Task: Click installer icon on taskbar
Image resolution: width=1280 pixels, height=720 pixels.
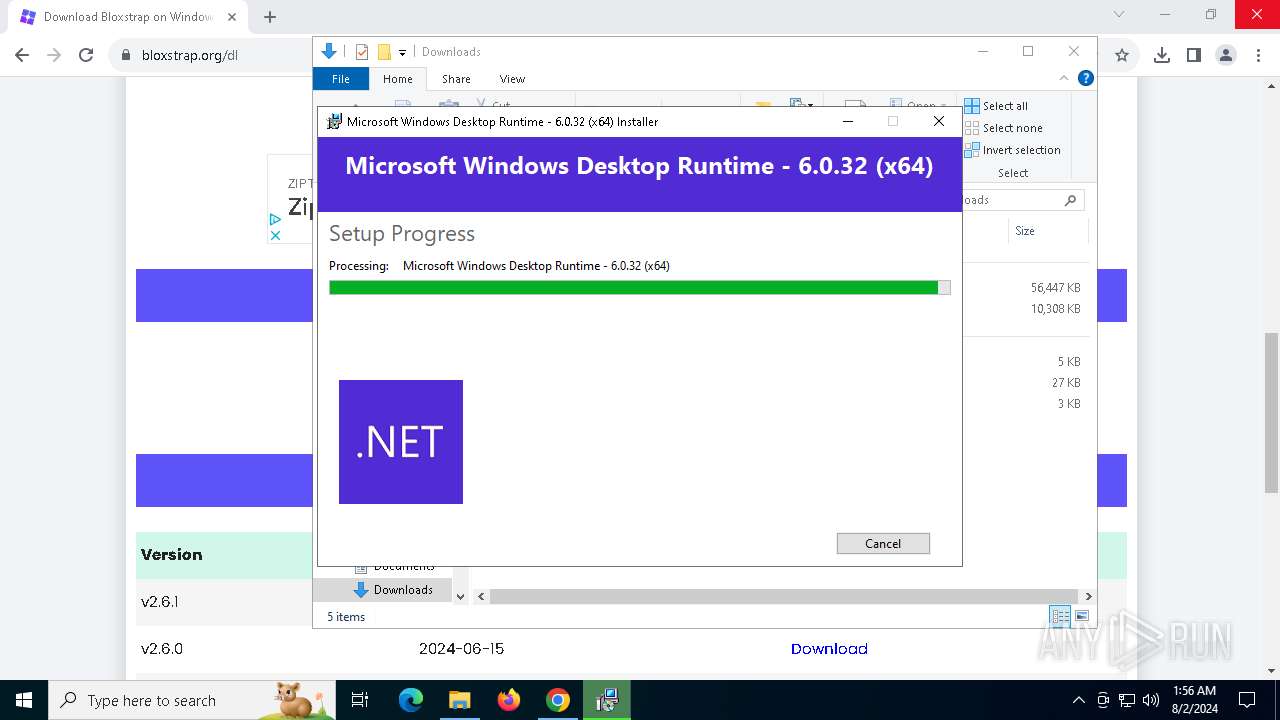Action: coord(606,700)
